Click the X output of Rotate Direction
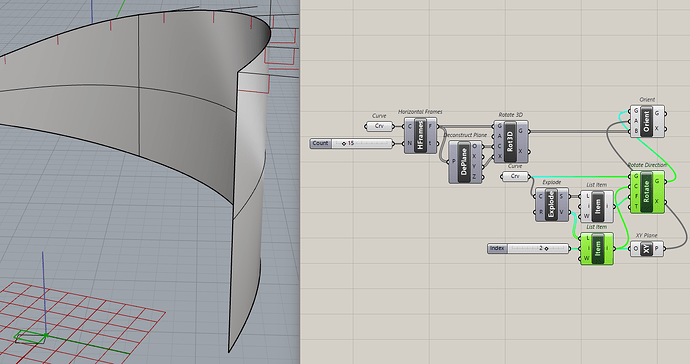690x364 pixels. [x=657, y=202]
